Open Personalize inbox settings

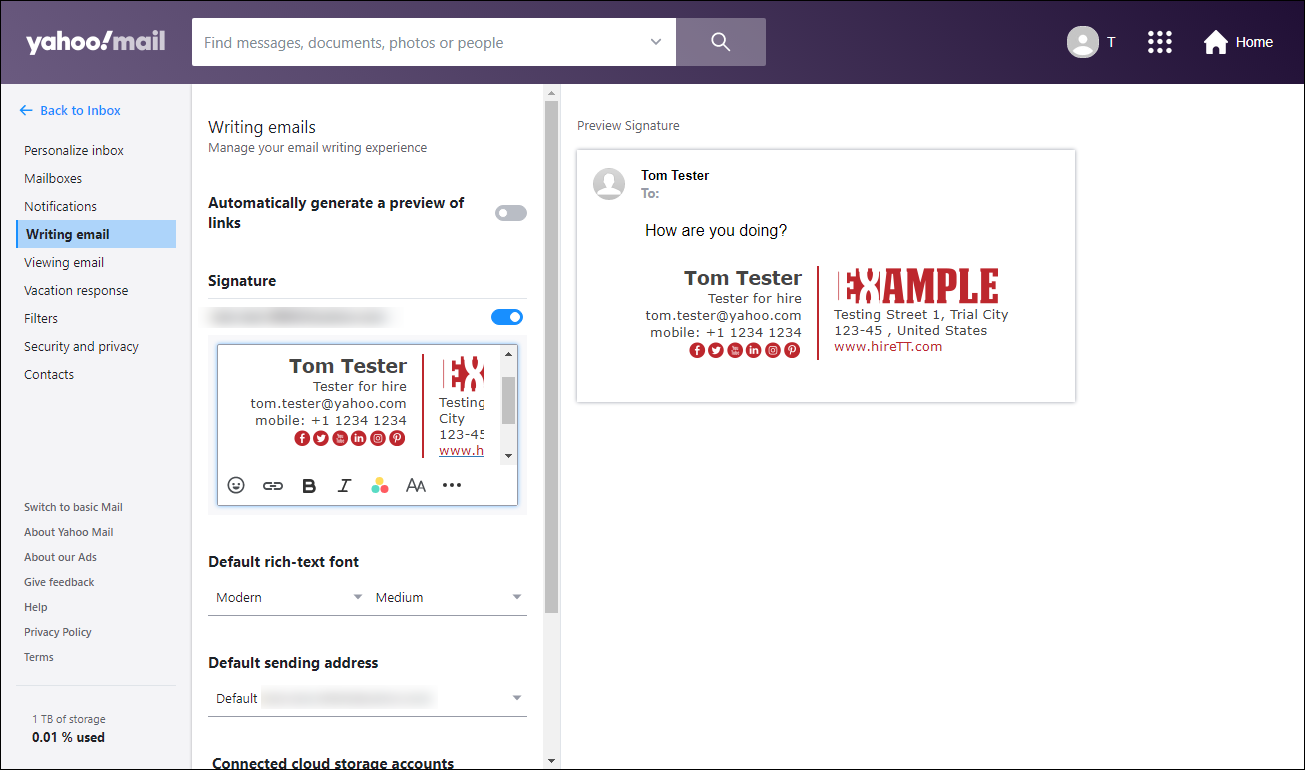[x=74, y=150]
